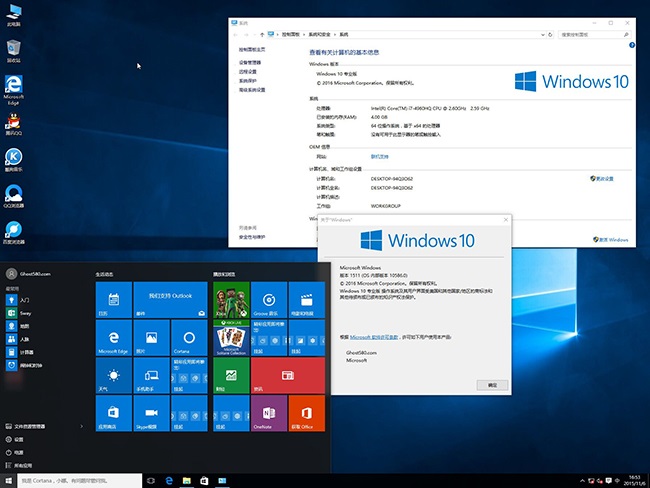
Task: Click the Control Panel breadcrumb
Action: [291, 35]
